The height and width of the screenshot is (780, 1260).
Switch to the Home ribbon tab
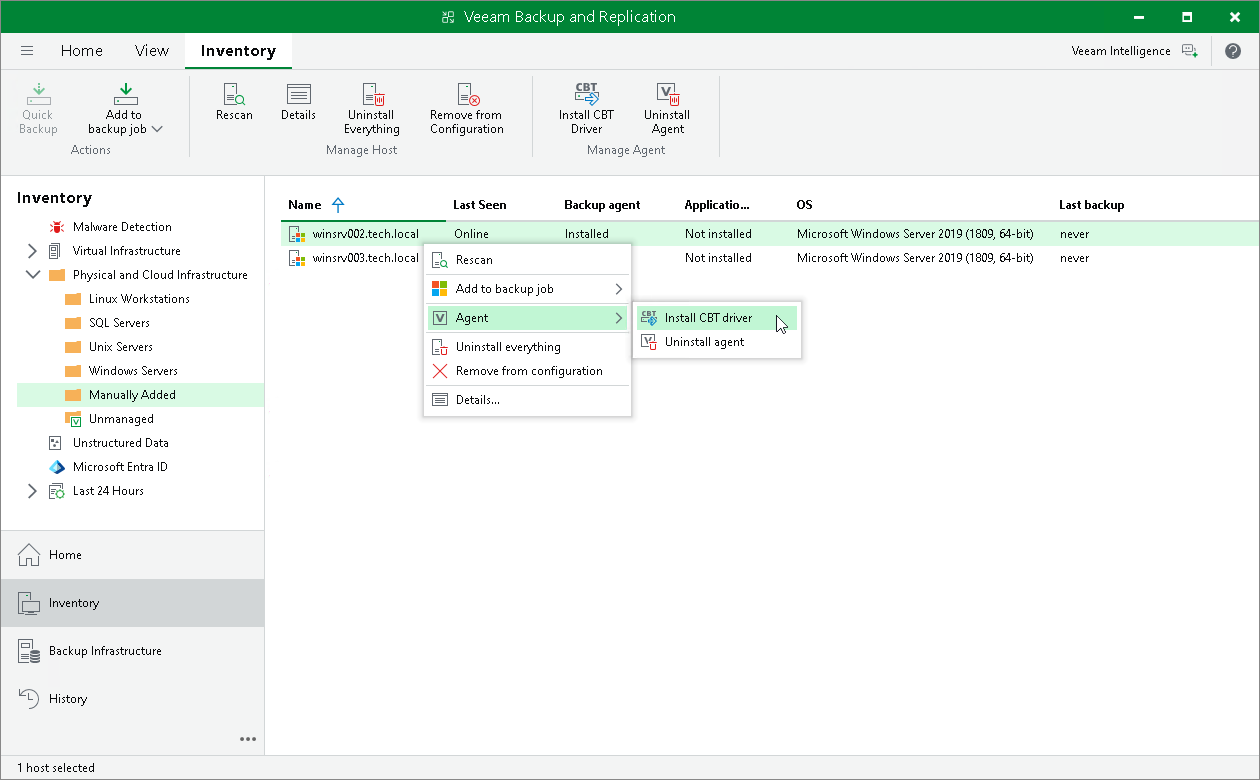(x=81, y=51)
